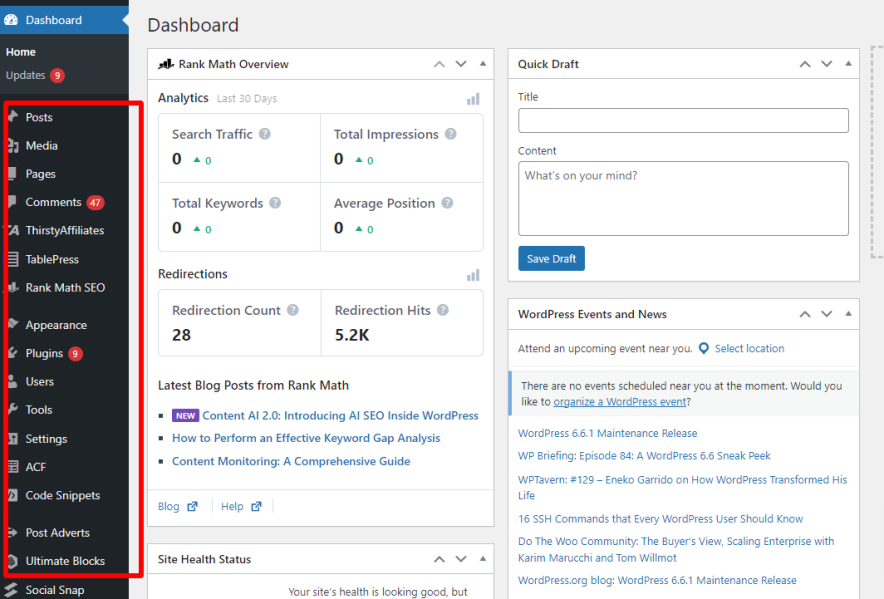Click the Plugins icon in the sidebar
Image resolution: width=884 pixels, height=599 pixels.
[12, 353]
